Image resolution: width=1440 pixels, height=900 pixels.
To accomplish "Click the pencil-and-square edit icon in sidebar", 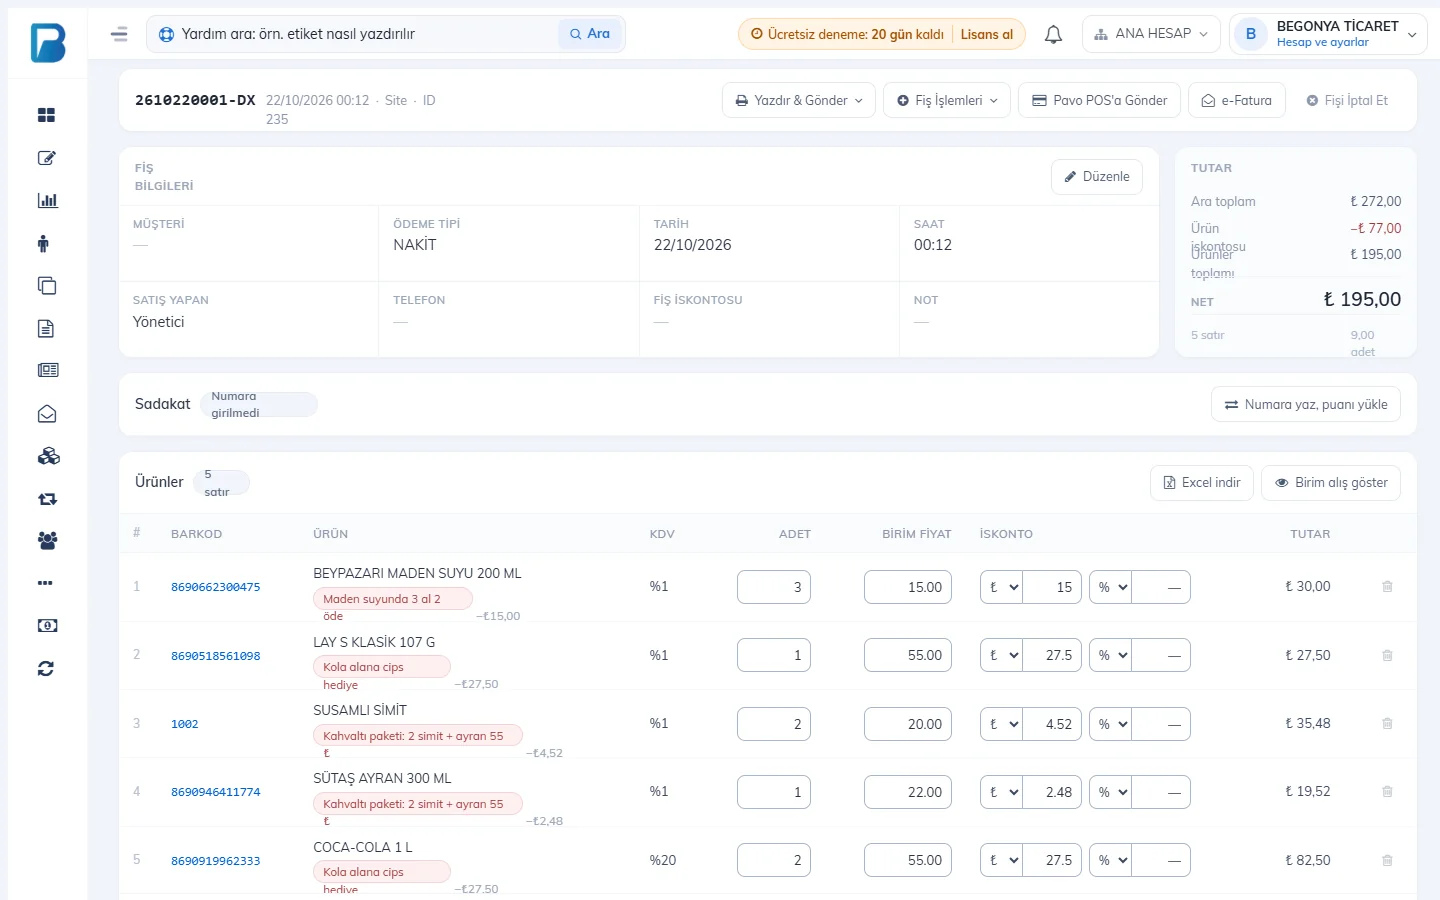I will tap(47, 158).
